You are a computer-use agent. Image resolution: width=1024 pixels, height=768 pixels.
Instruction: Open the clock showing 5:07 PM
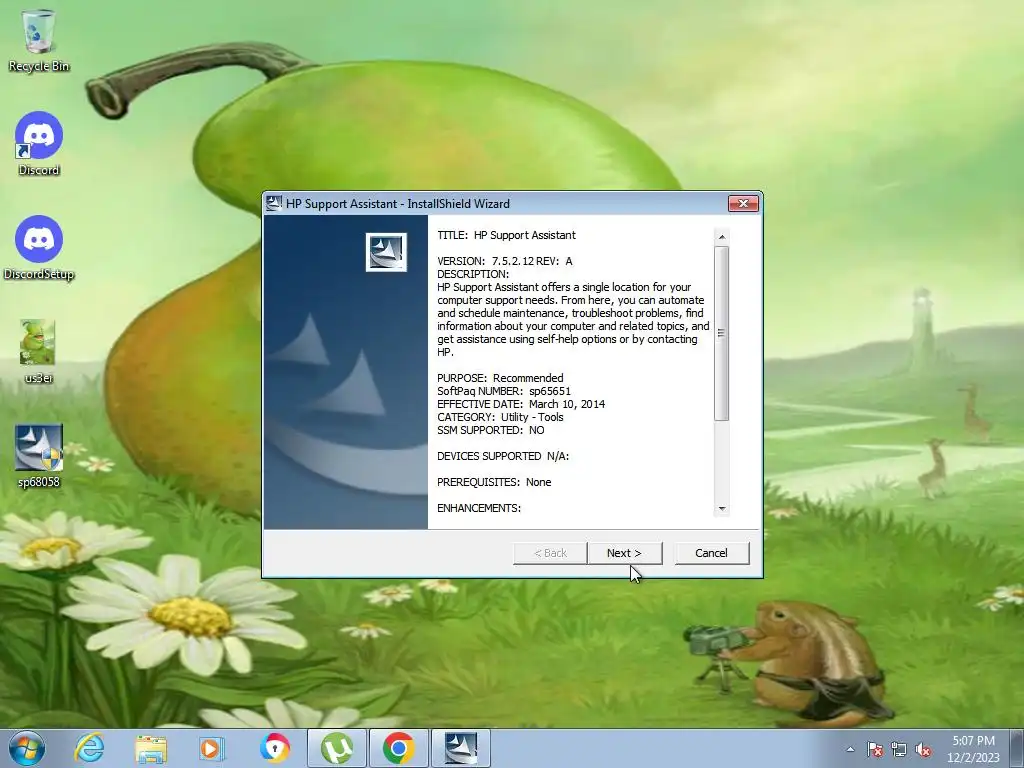[x=973, y=748]
